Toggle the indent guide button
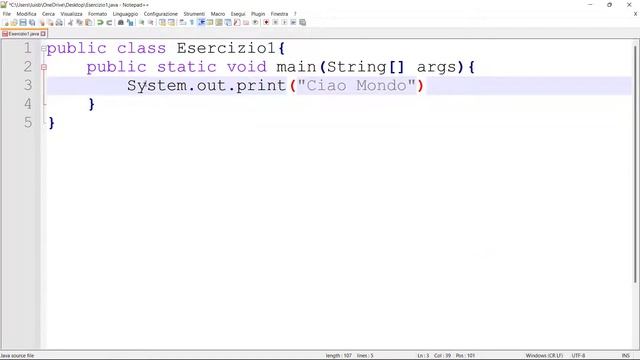 point(201,22)
